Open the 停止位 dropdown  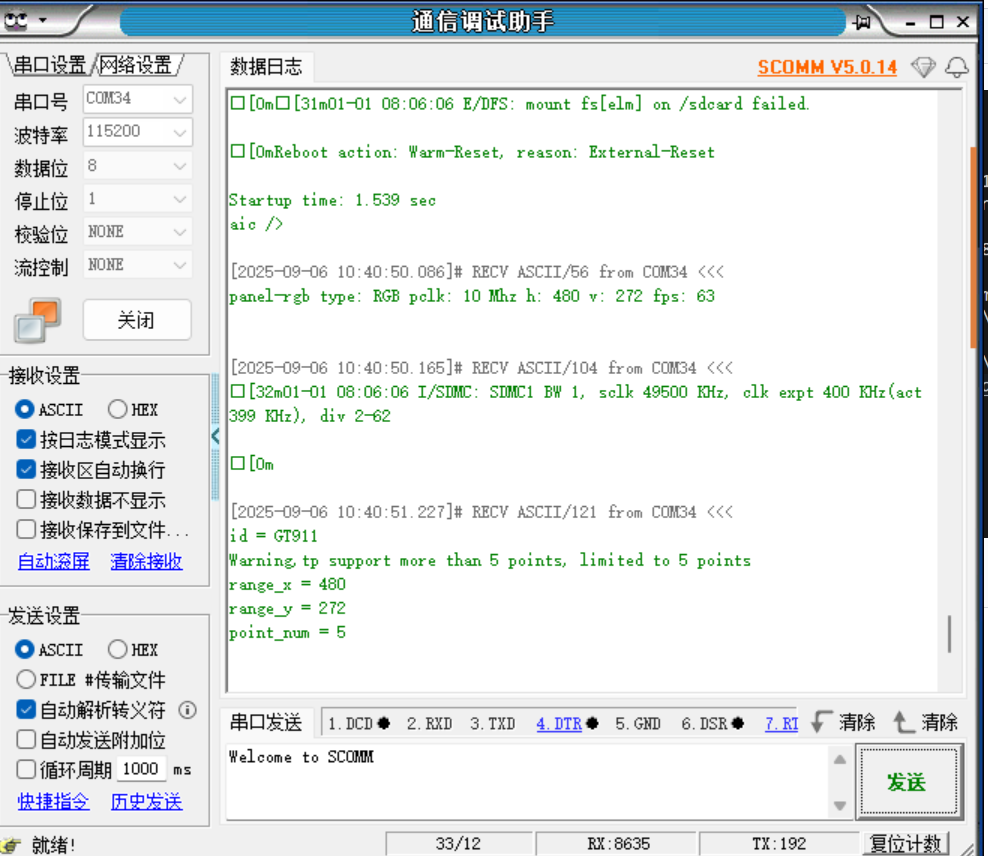click(137, 200)
